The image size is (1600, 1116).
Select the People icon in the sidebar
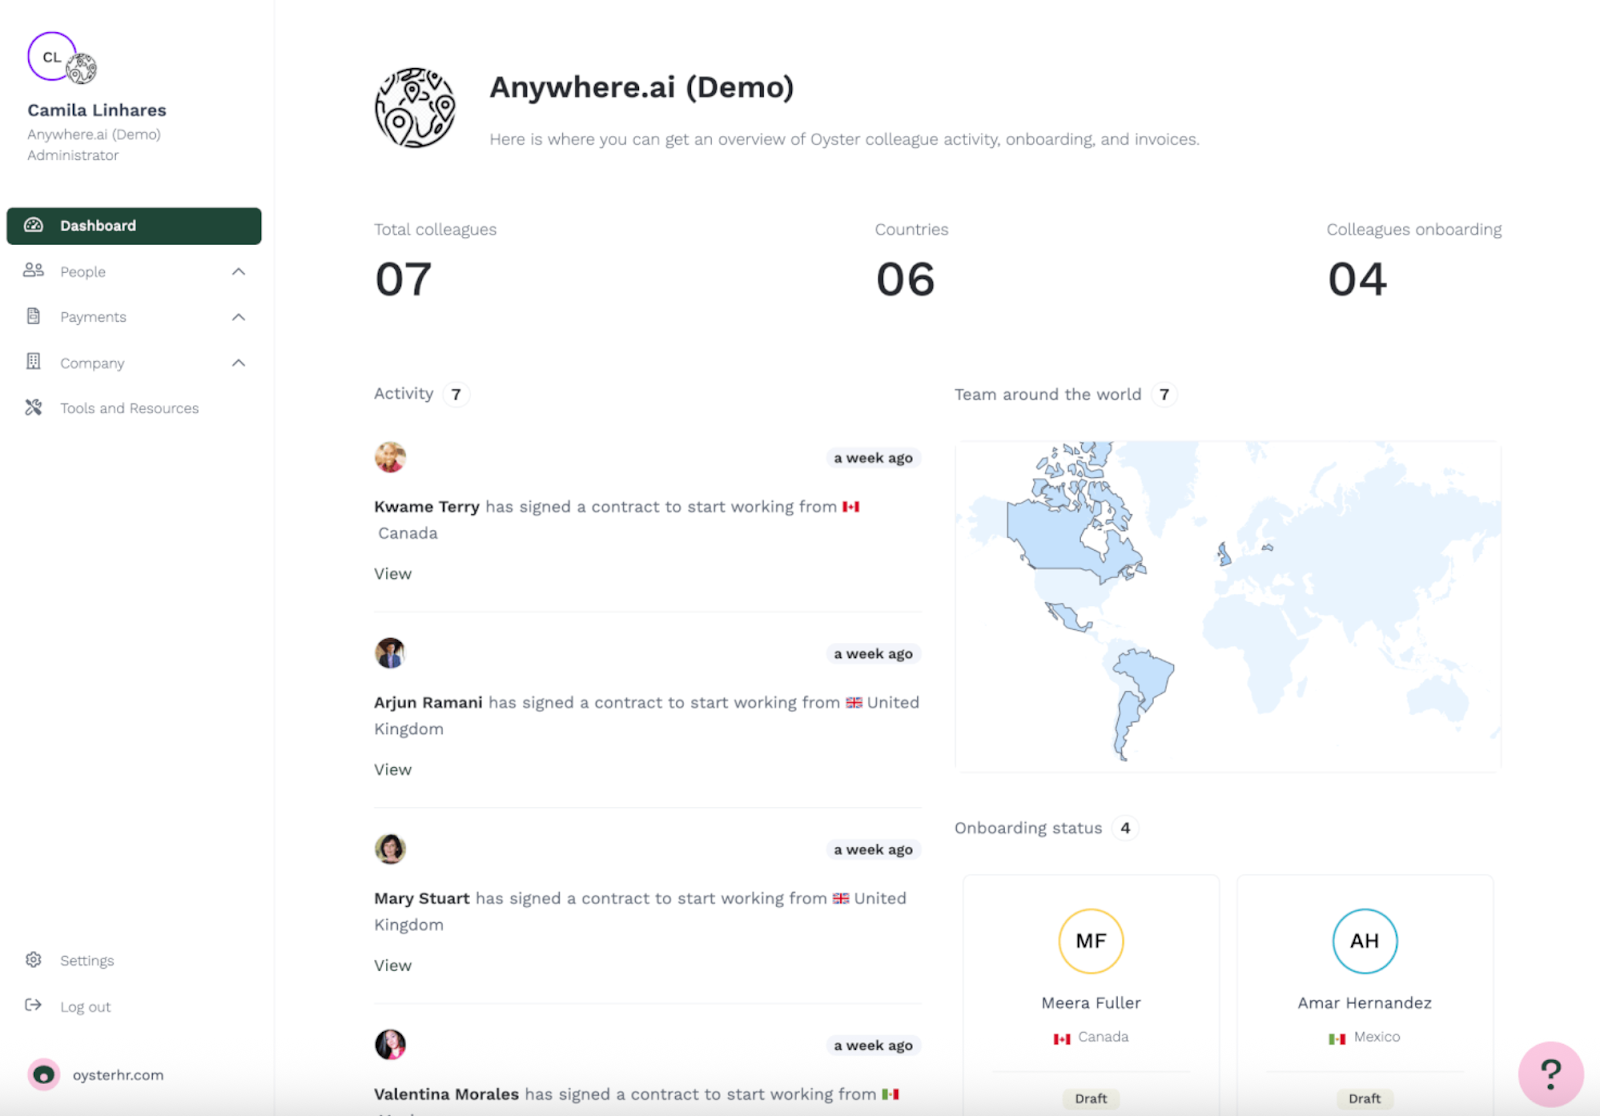point(33,271)
